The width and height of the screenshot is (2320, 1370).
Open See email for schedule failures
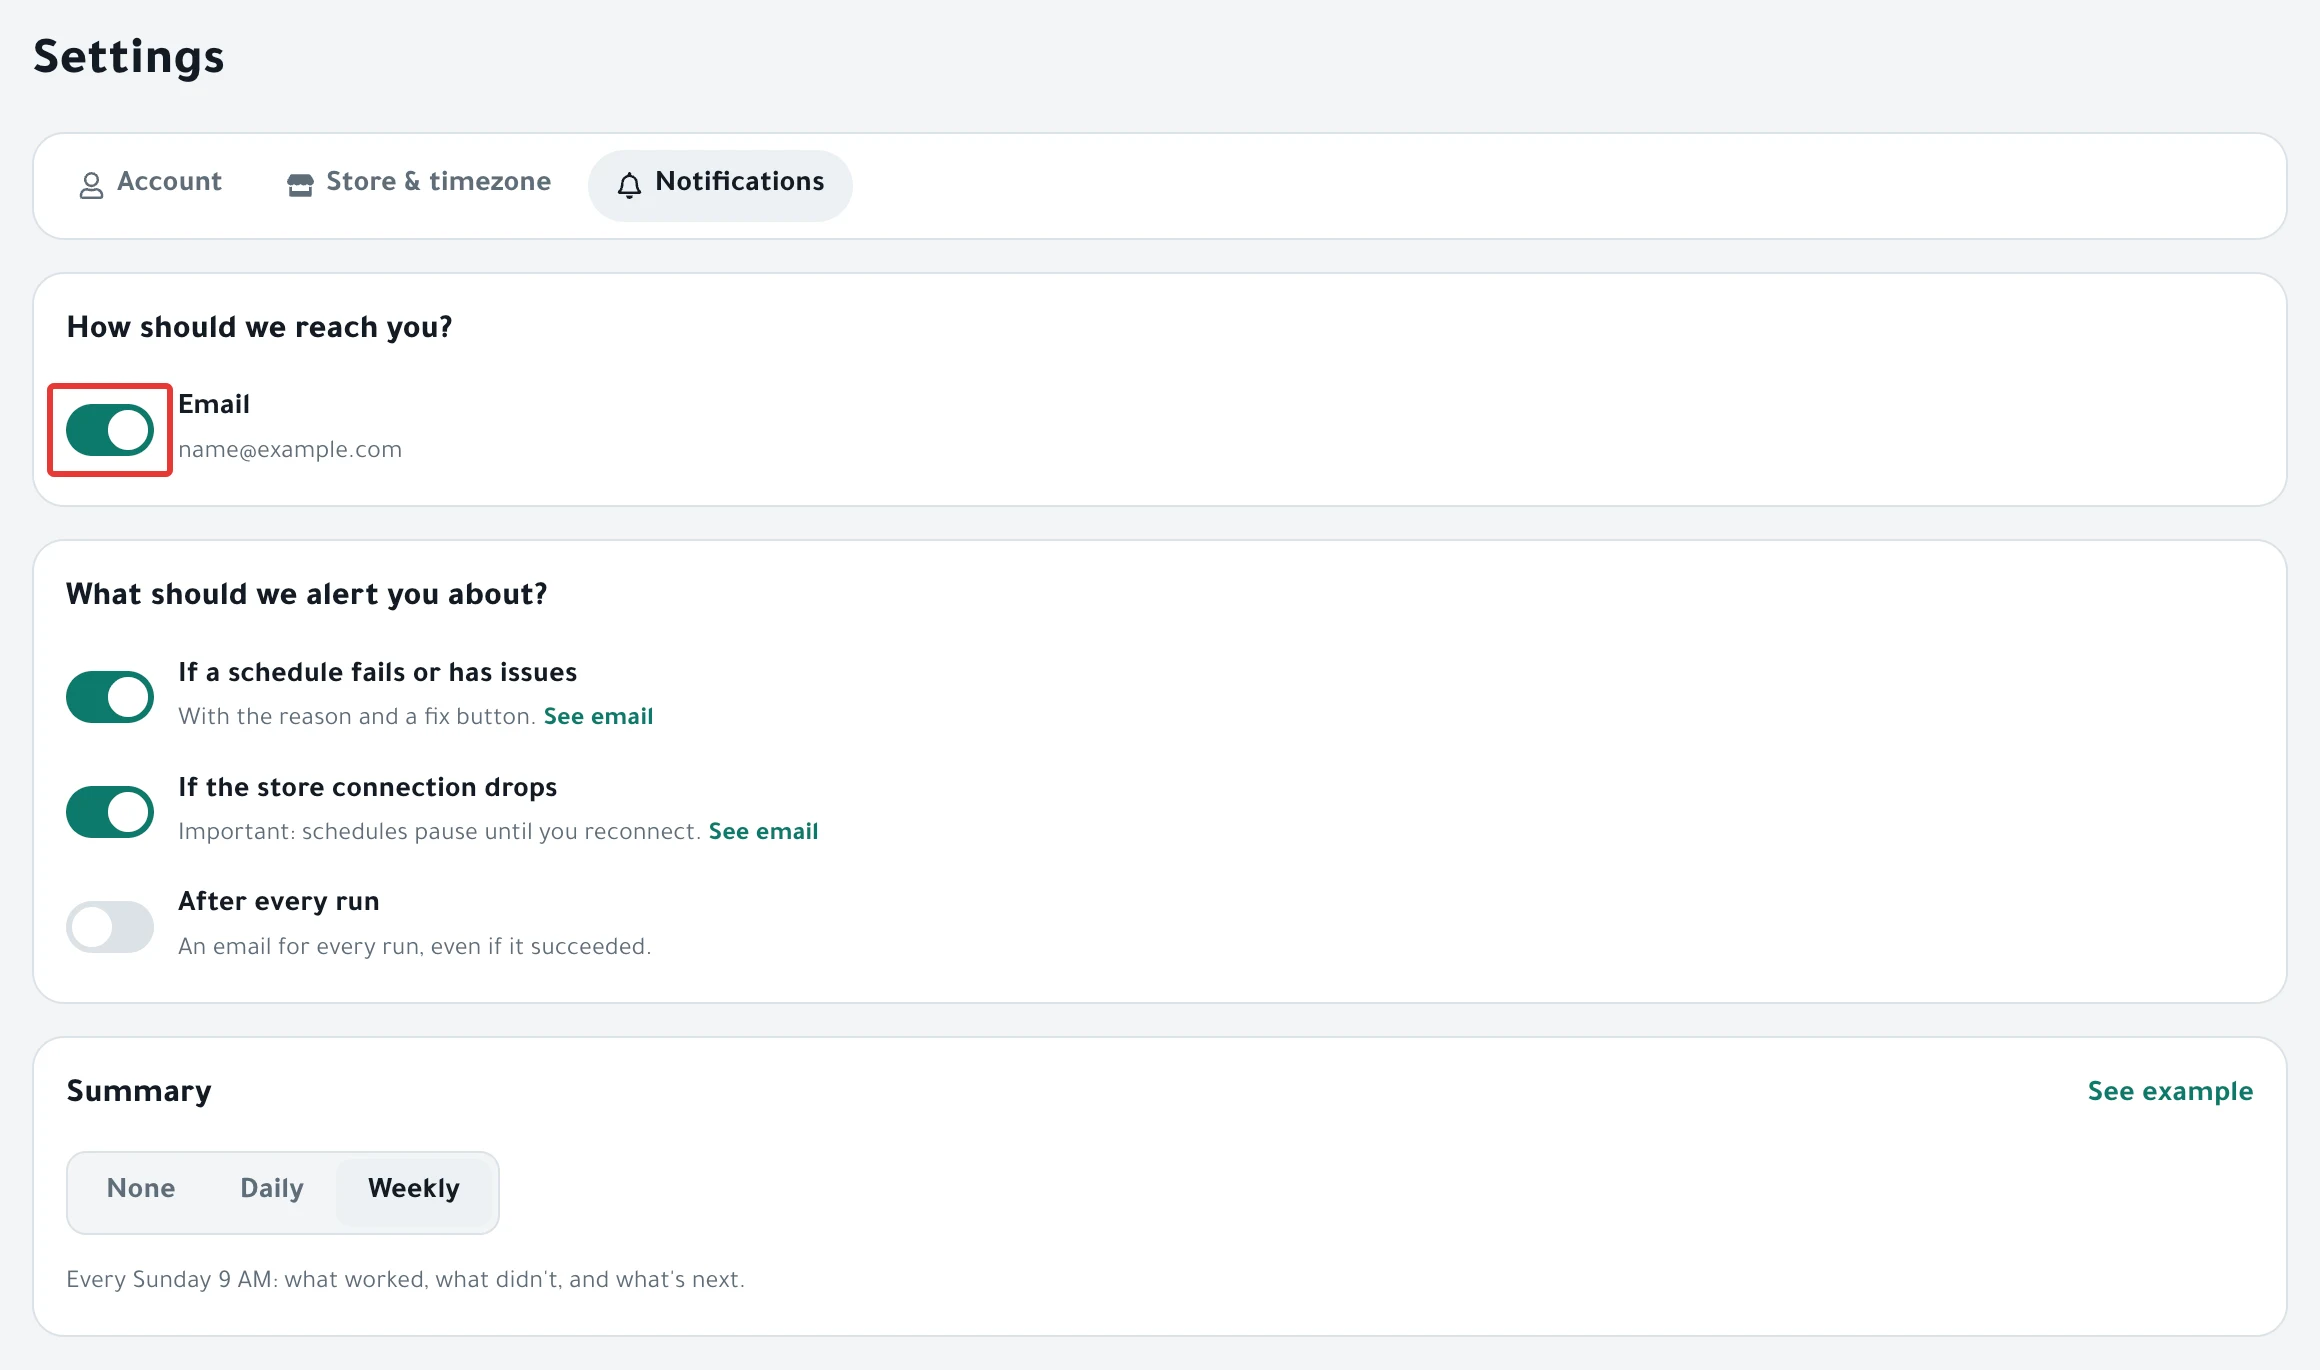tap(598, 717)
